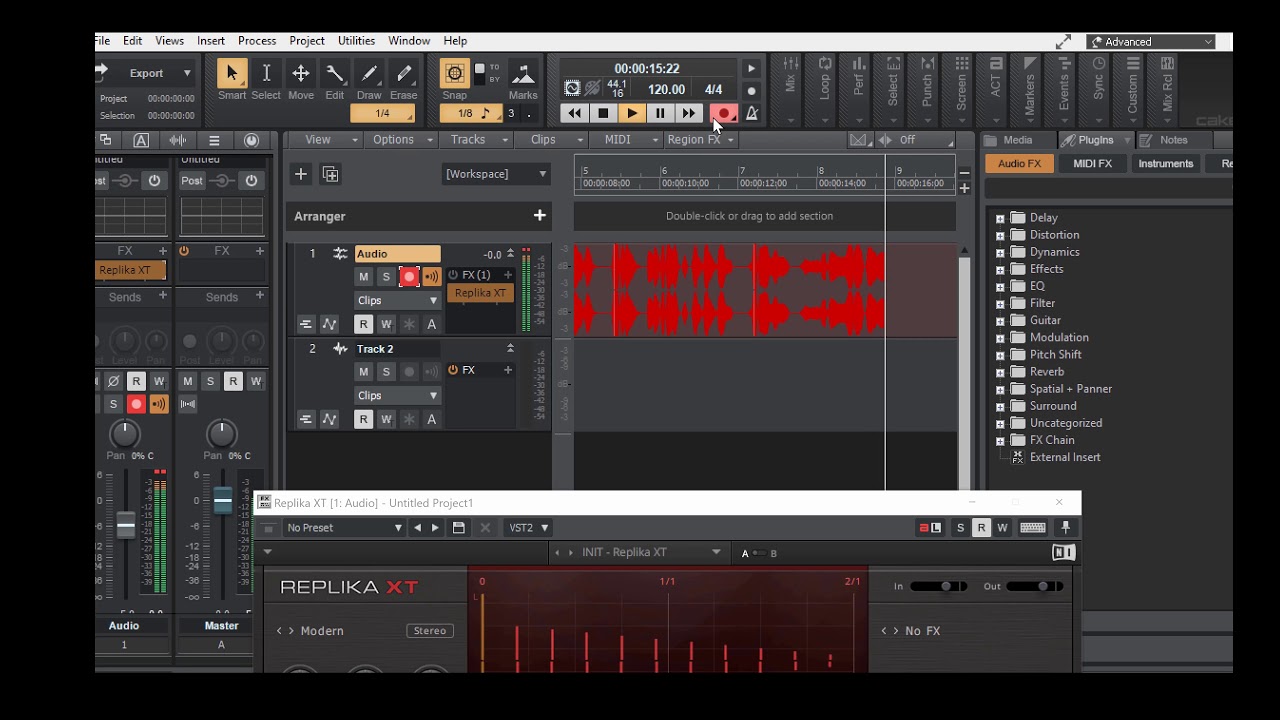The height and width of the screenshot is (720, 1280).
Task: Solo Track 2
Action: pyautogui.click(x=386, y=372)
